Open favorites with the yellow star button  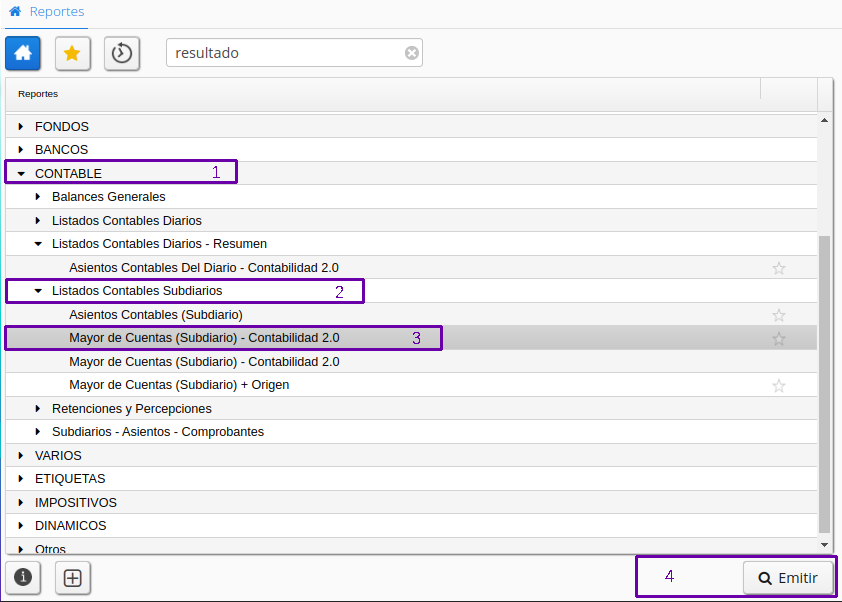[x=72, y=53]
